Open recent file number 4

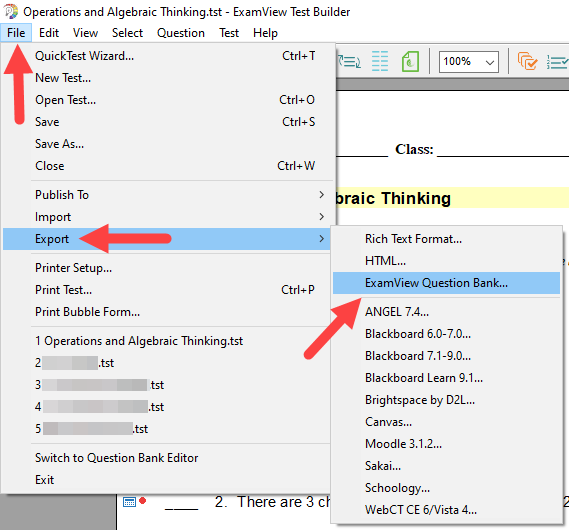point(168,407)
